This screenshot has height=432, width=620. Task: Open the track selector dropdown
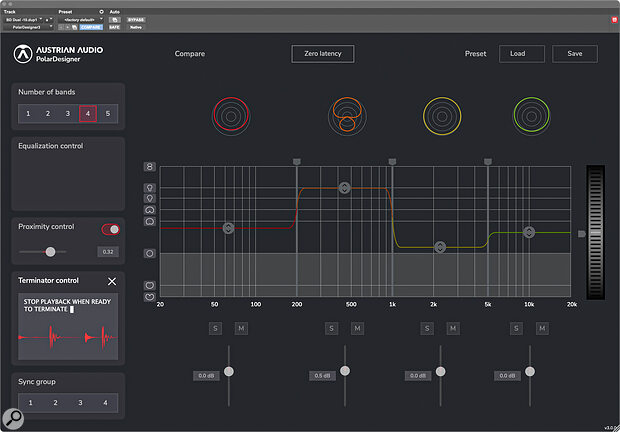tap(23, 20)
